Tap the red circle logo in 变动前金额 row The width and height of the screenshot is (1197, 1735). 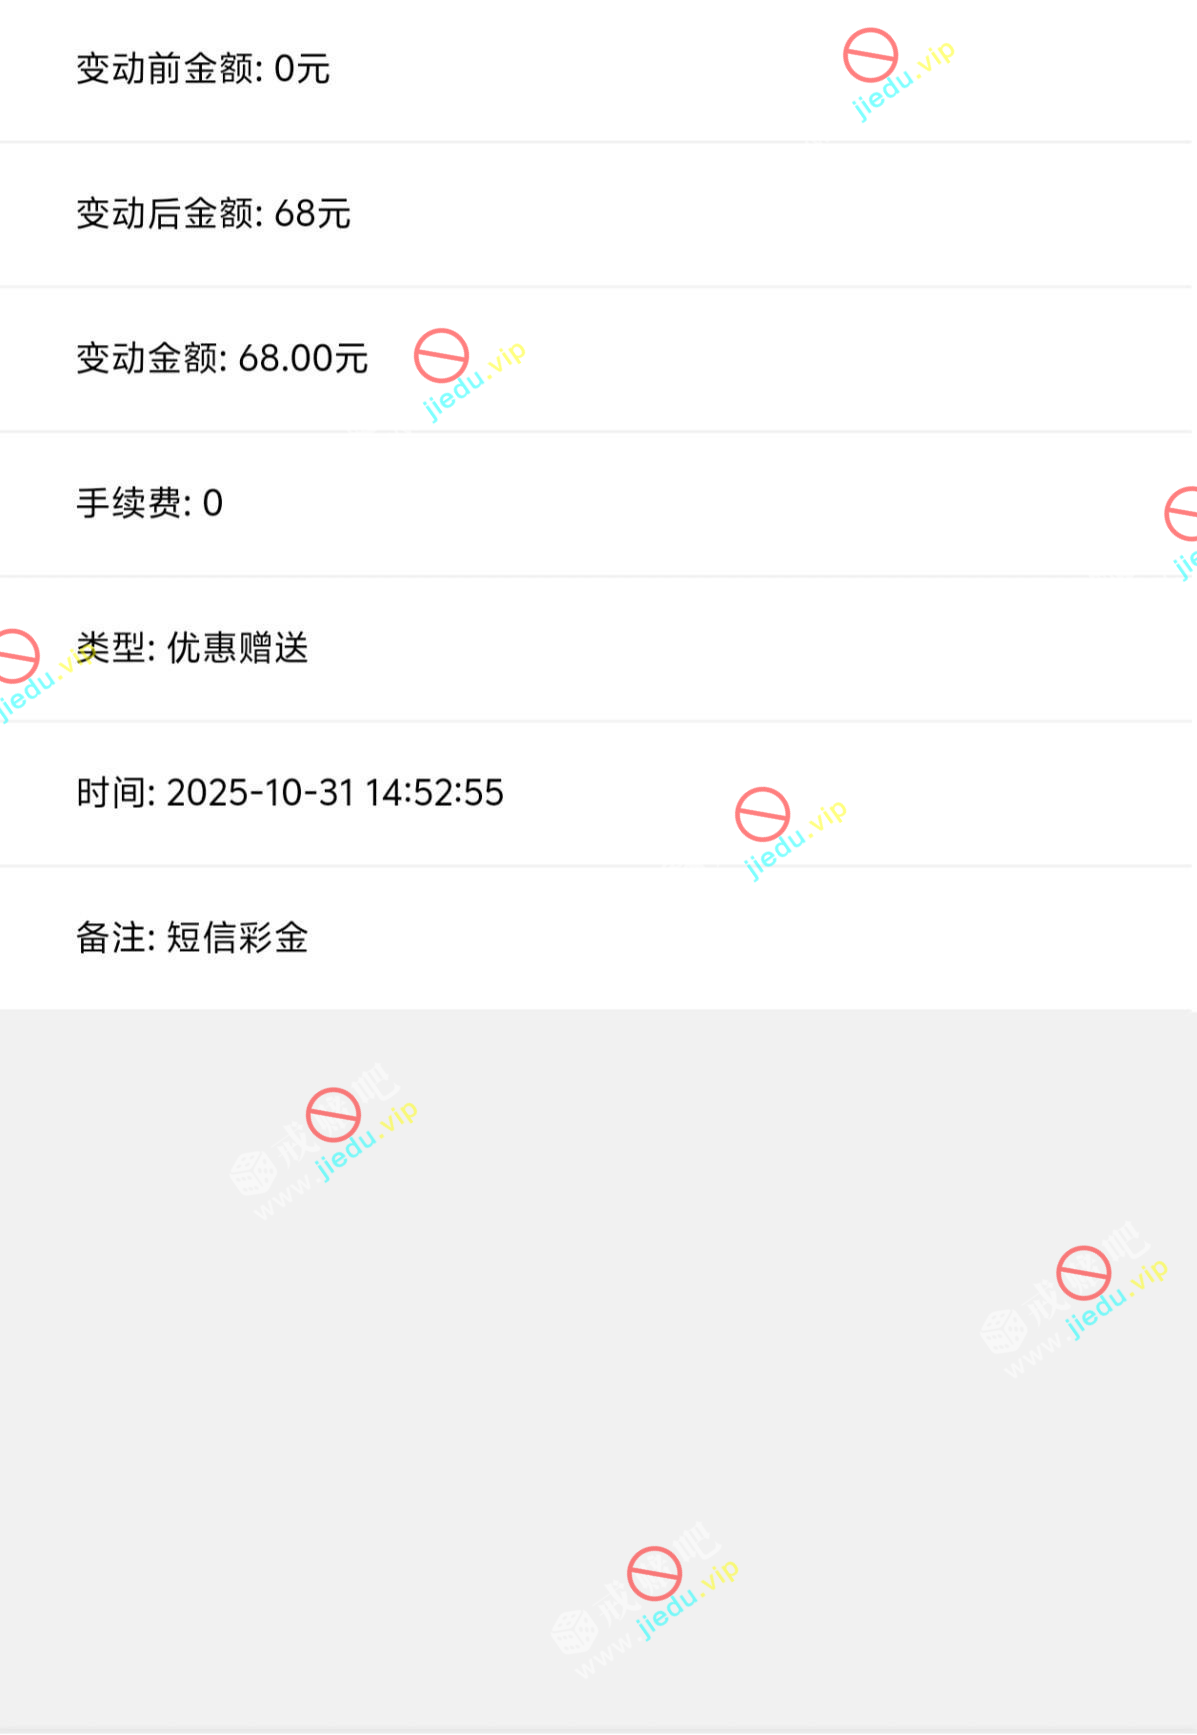870,55
